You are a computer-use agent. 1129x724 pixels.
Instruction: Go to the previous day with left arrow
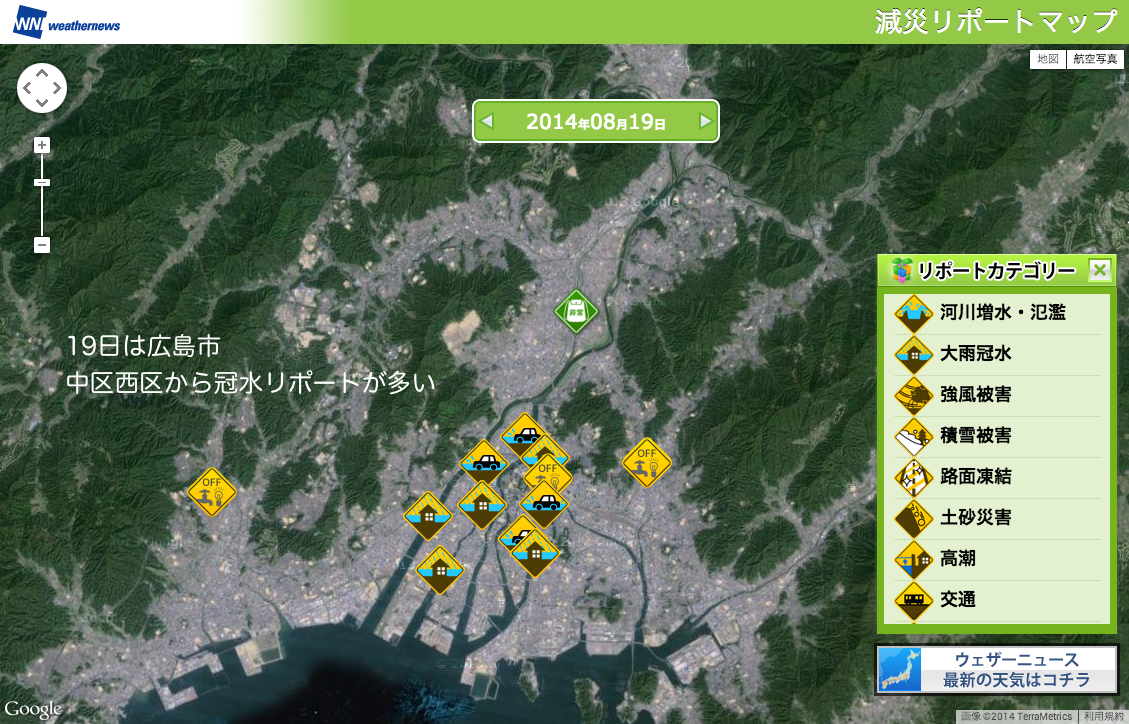(x=487, y=121)
